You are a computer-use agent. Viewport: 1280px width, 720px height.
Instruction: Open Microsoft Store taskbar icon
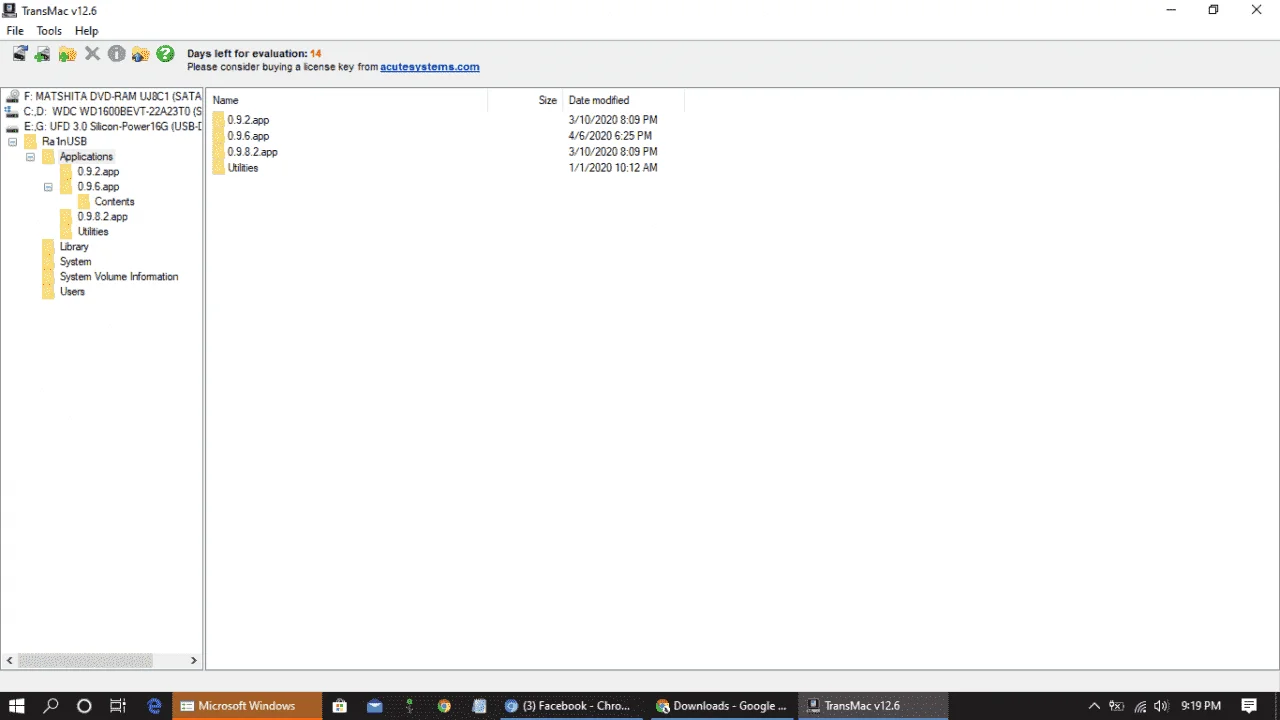click(x=340, y=706)
